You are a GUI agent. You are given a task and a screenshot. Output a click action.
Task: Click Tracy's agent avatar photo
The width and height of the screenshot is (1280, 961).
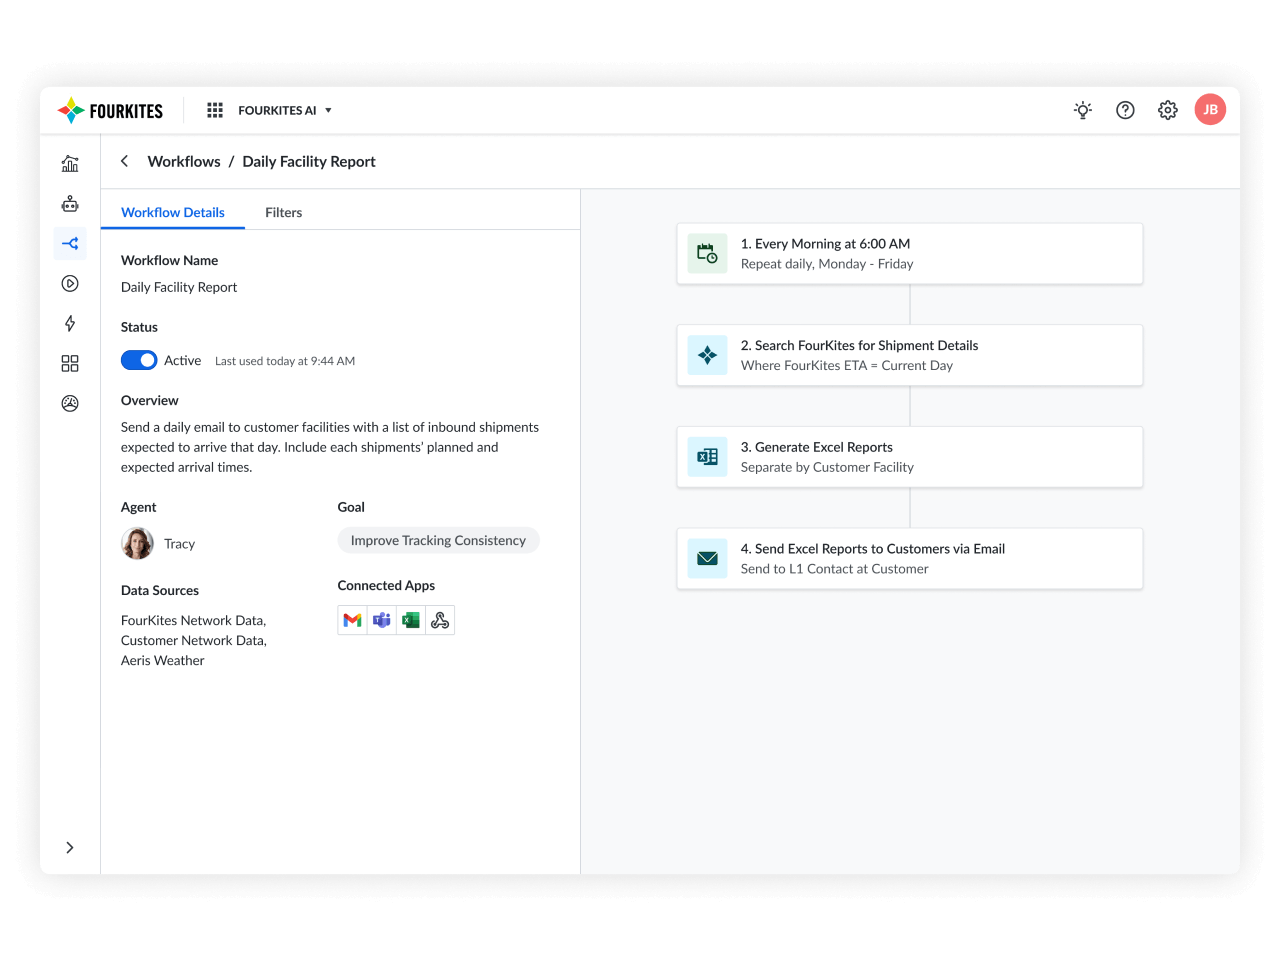pyautogui.click(x=138, y=544)
